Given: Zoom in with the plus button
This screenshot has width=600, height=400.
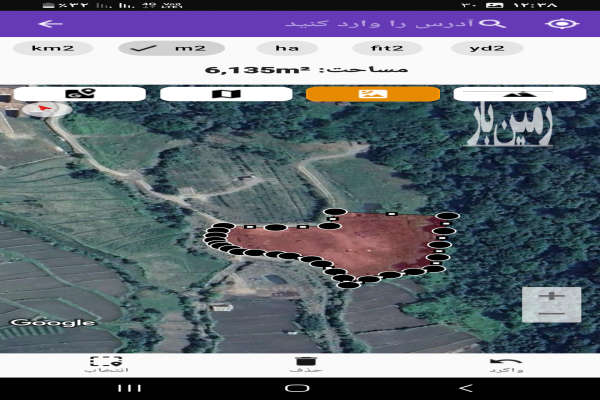Looking at the screenshot, I should [551, 296].
